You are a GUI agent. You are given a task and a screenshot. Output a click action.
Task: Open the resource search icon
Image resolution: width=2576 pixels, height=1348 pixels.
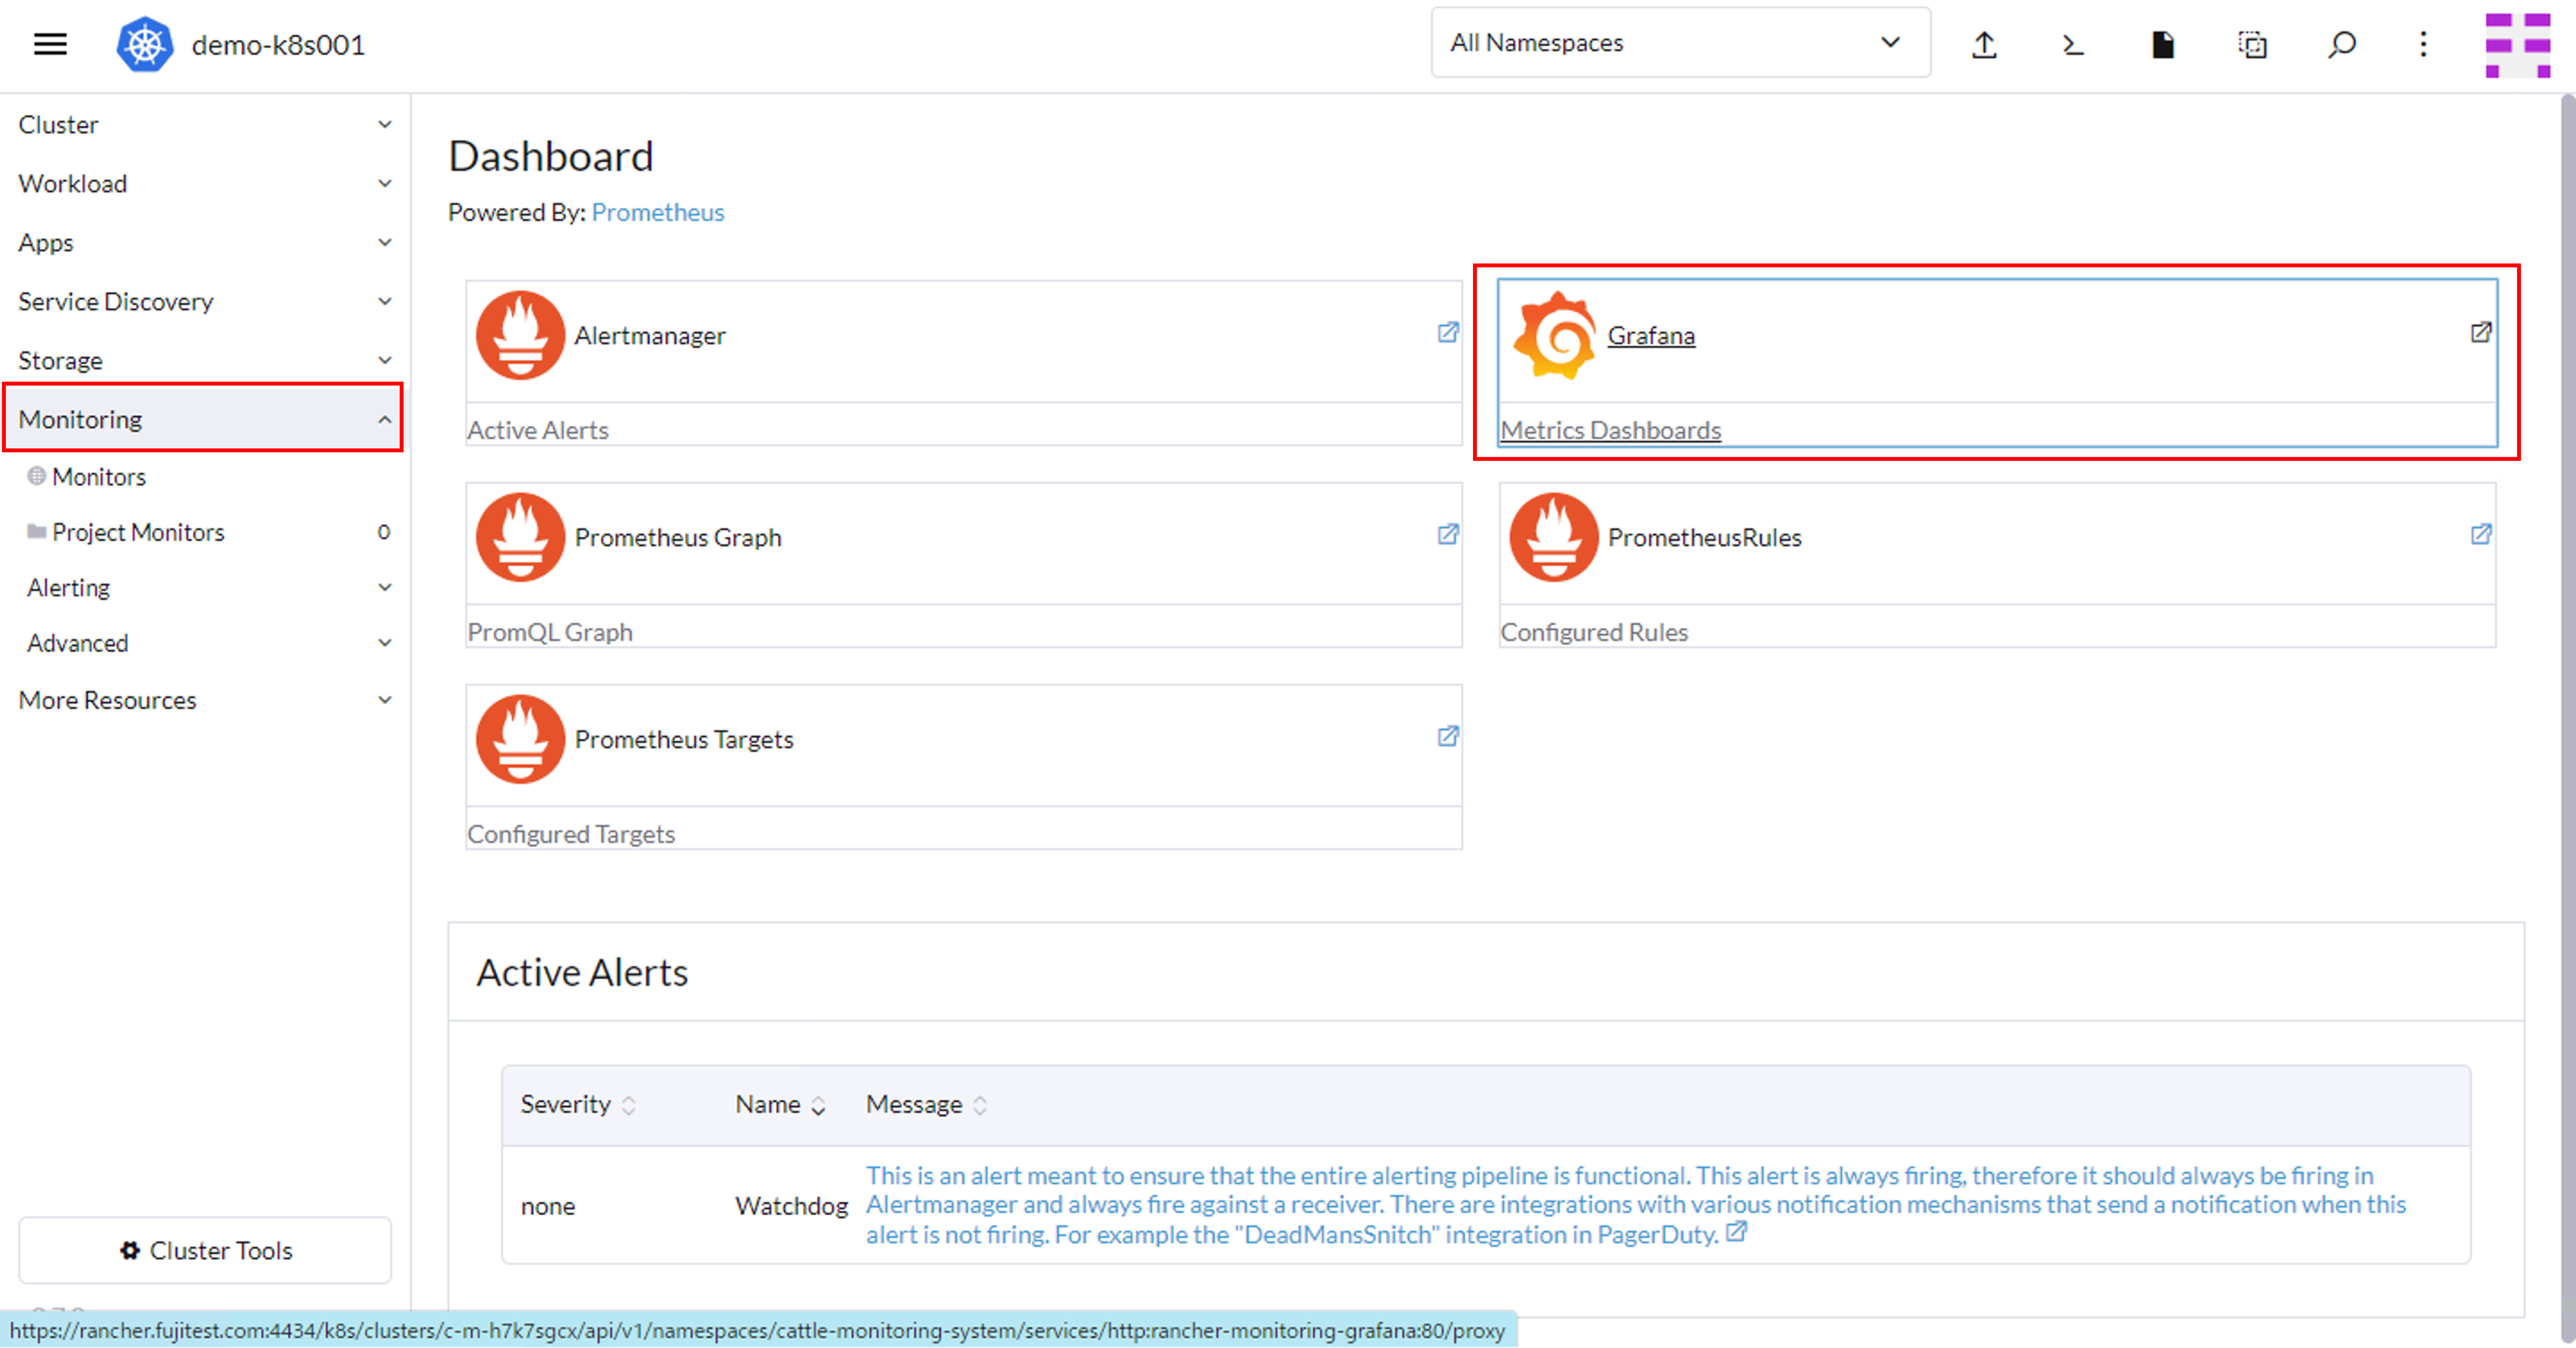coord(2342,44)
